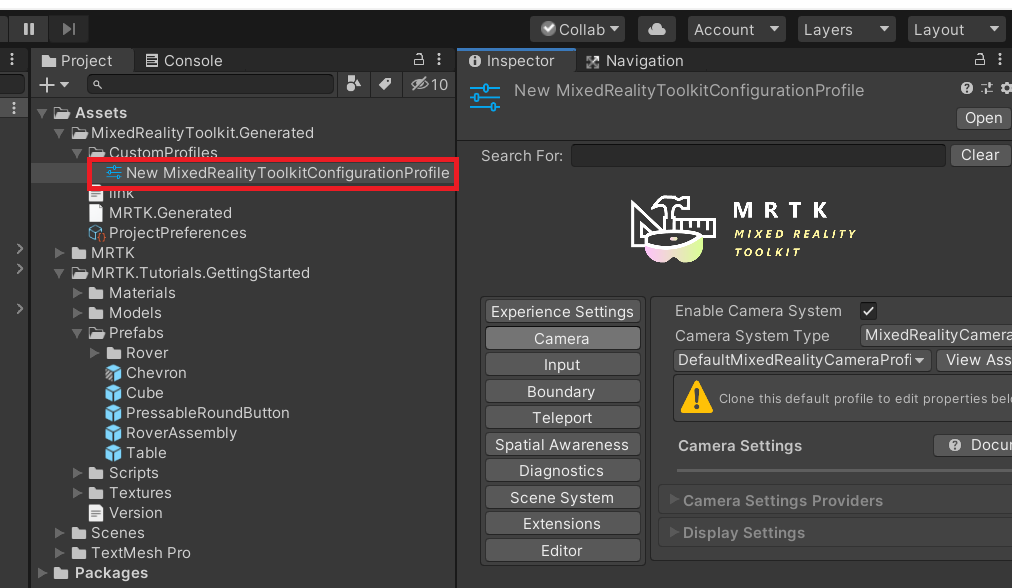1012x588 pixels.
Task: Expand the Models folder
Action: (77, 313)
